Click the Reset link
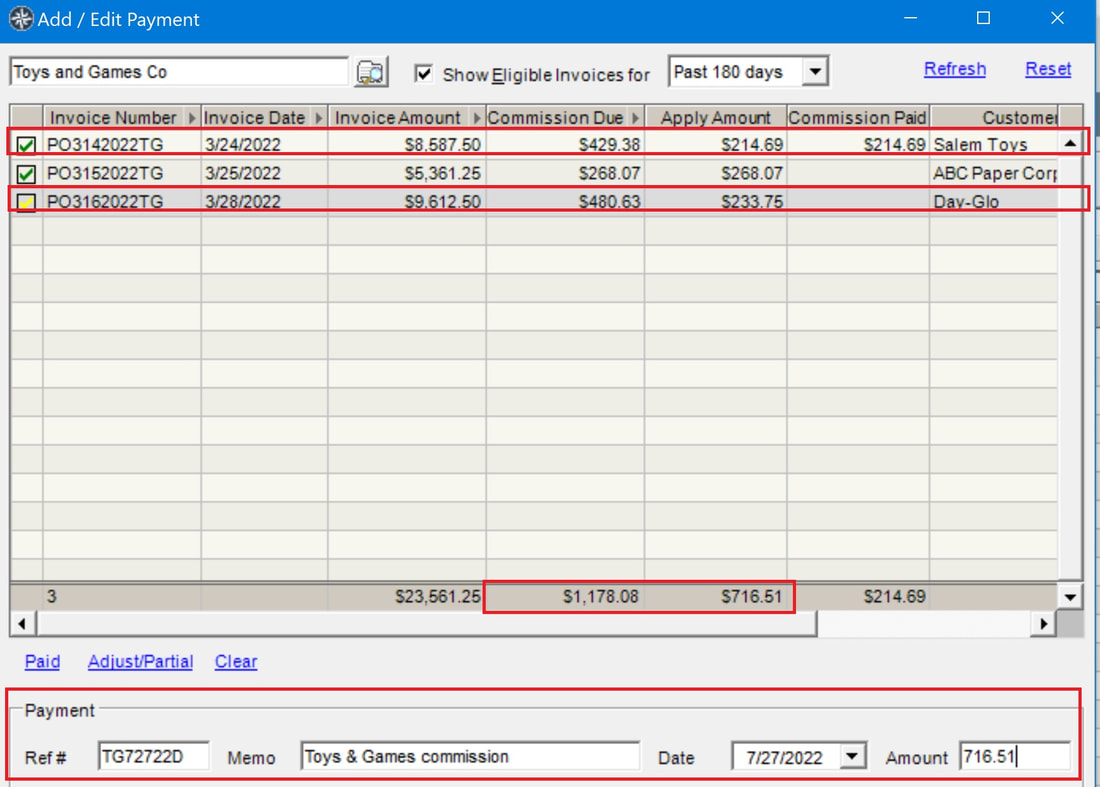The height and width of the screenshot is (787, 1100). [1048, 69]
